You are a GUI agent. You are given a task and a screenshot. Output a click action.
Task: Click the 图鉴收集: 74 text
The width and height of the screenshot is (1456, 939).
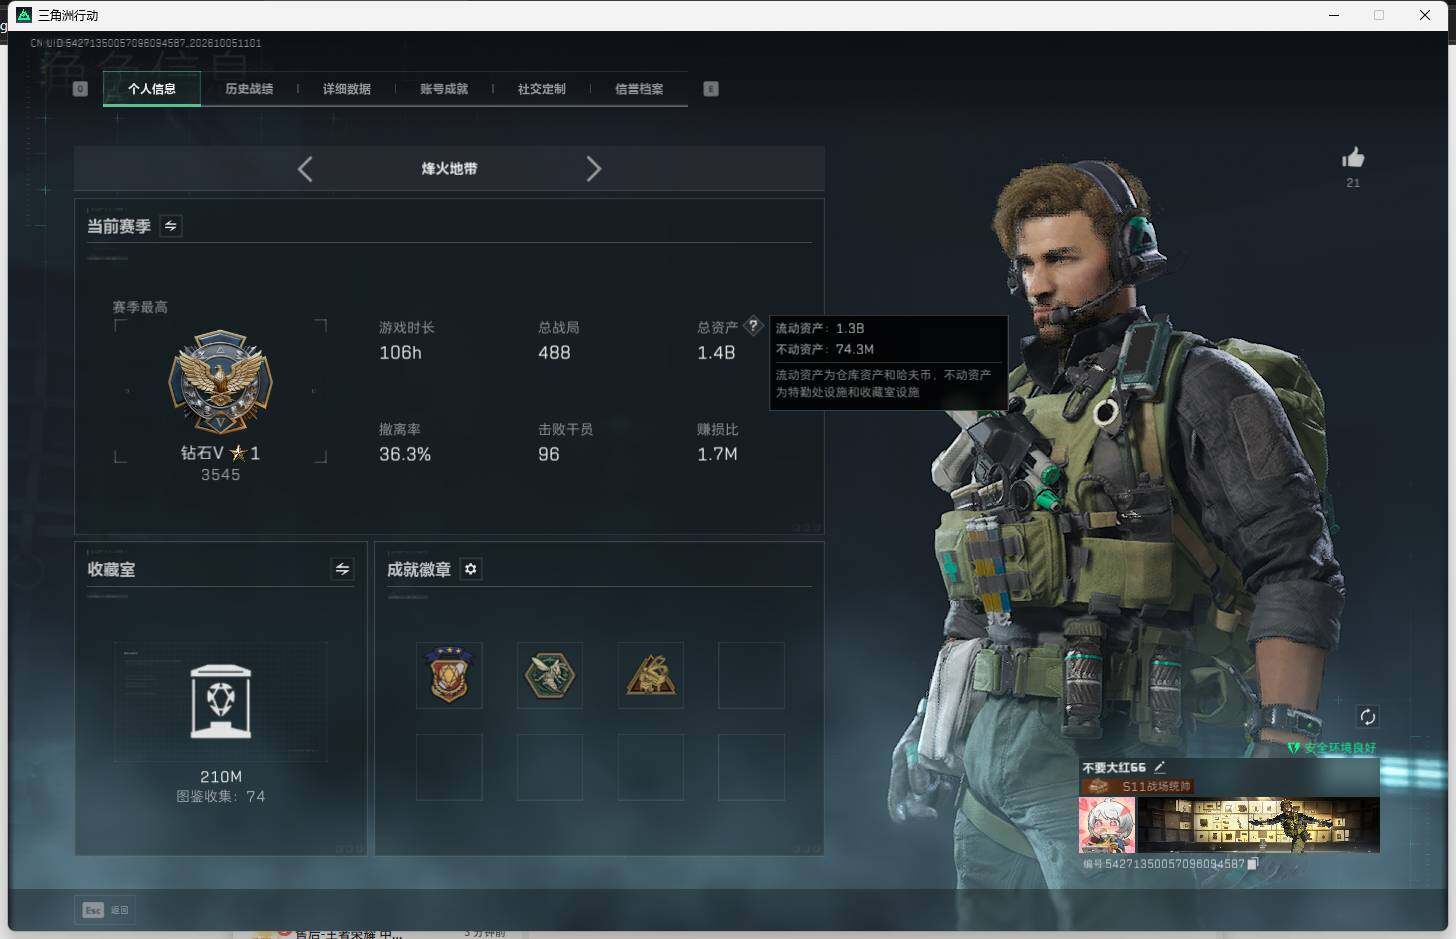coord(221,797)
